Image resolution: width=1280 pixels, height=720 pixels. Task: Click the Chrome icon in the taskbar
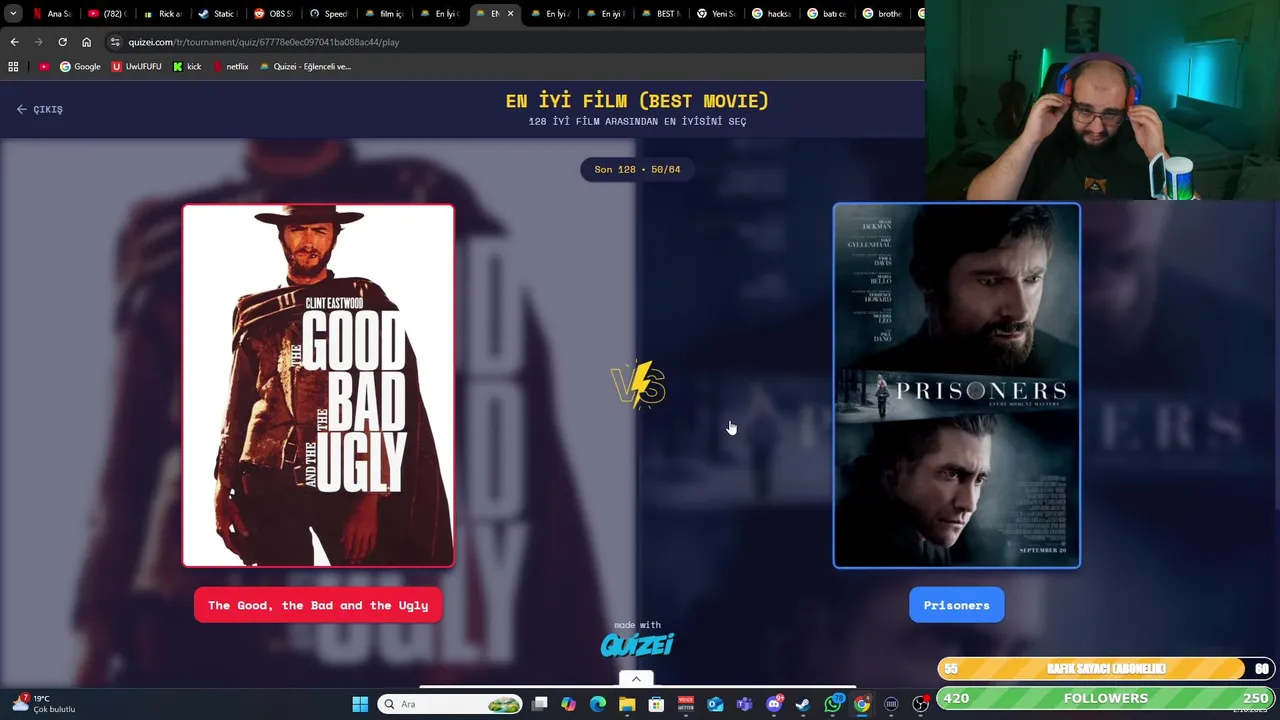pos(862,704)
